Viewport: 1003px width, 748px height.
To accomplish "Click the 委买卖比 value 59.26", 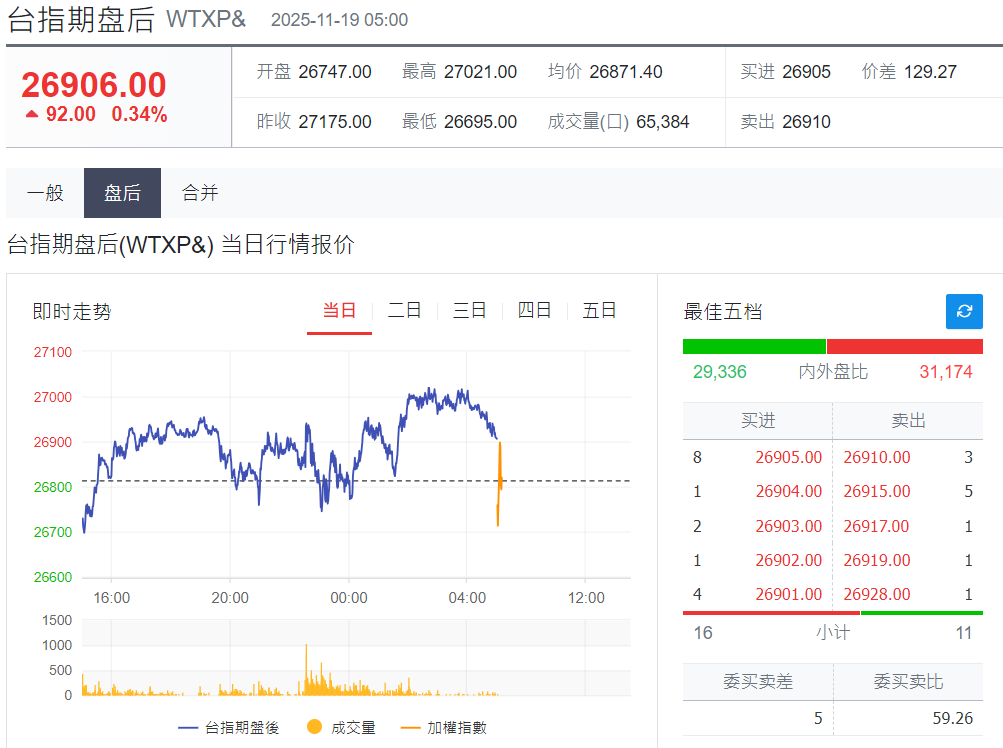I will tap(950, 718).
